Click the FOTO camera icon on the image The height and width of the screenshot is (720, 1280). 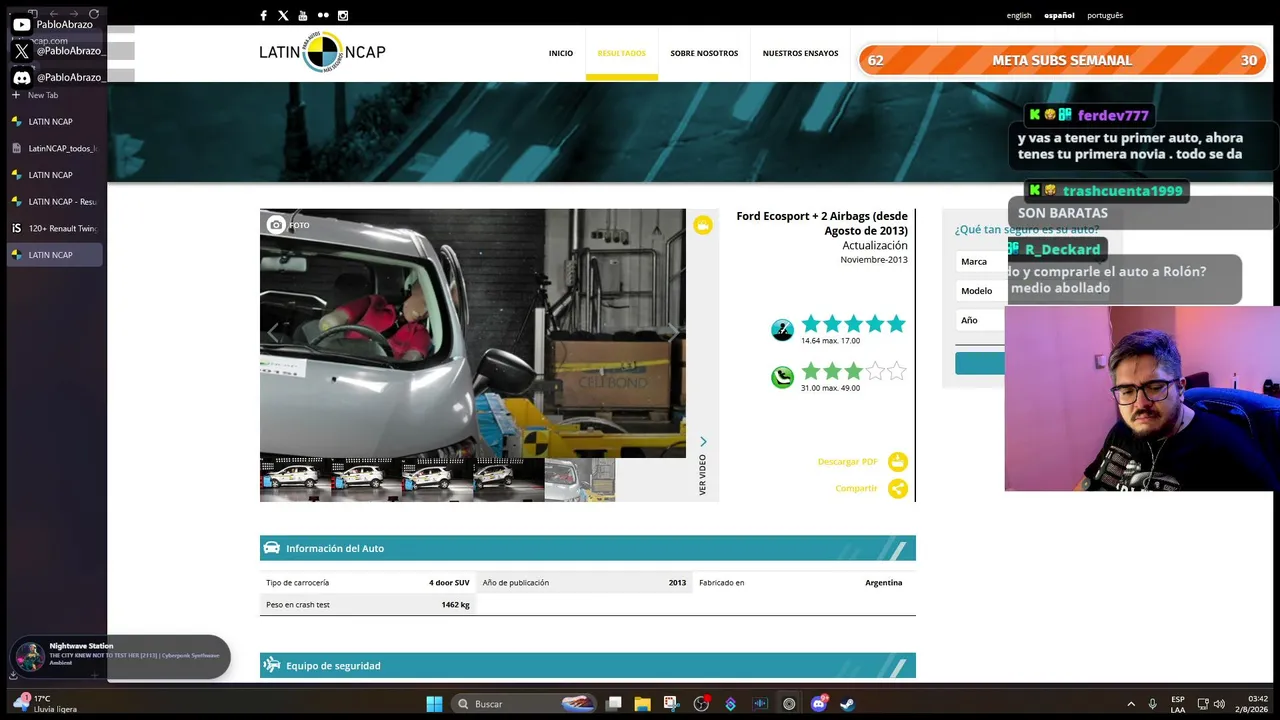click(x=276, y=225)
